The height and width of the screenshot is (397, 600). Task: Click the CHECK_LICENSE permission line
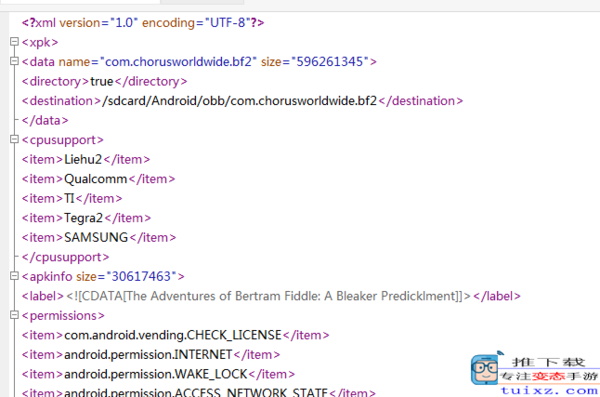(175, 335)
